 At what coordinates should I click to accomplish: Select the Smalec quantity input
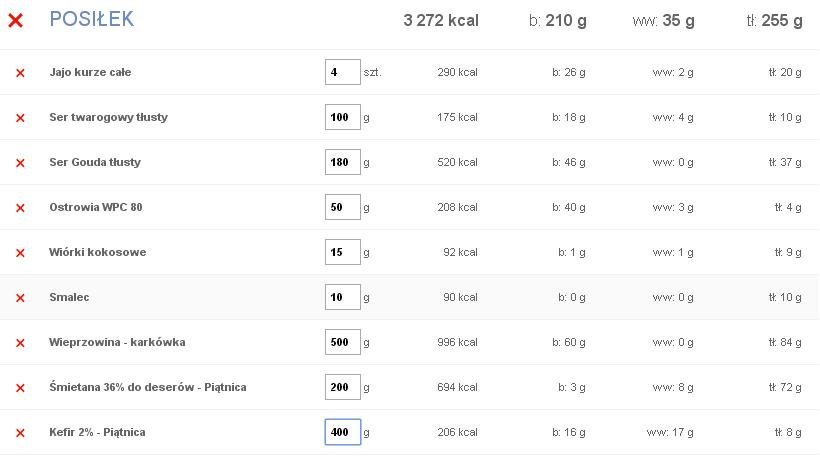pos(343,297)
